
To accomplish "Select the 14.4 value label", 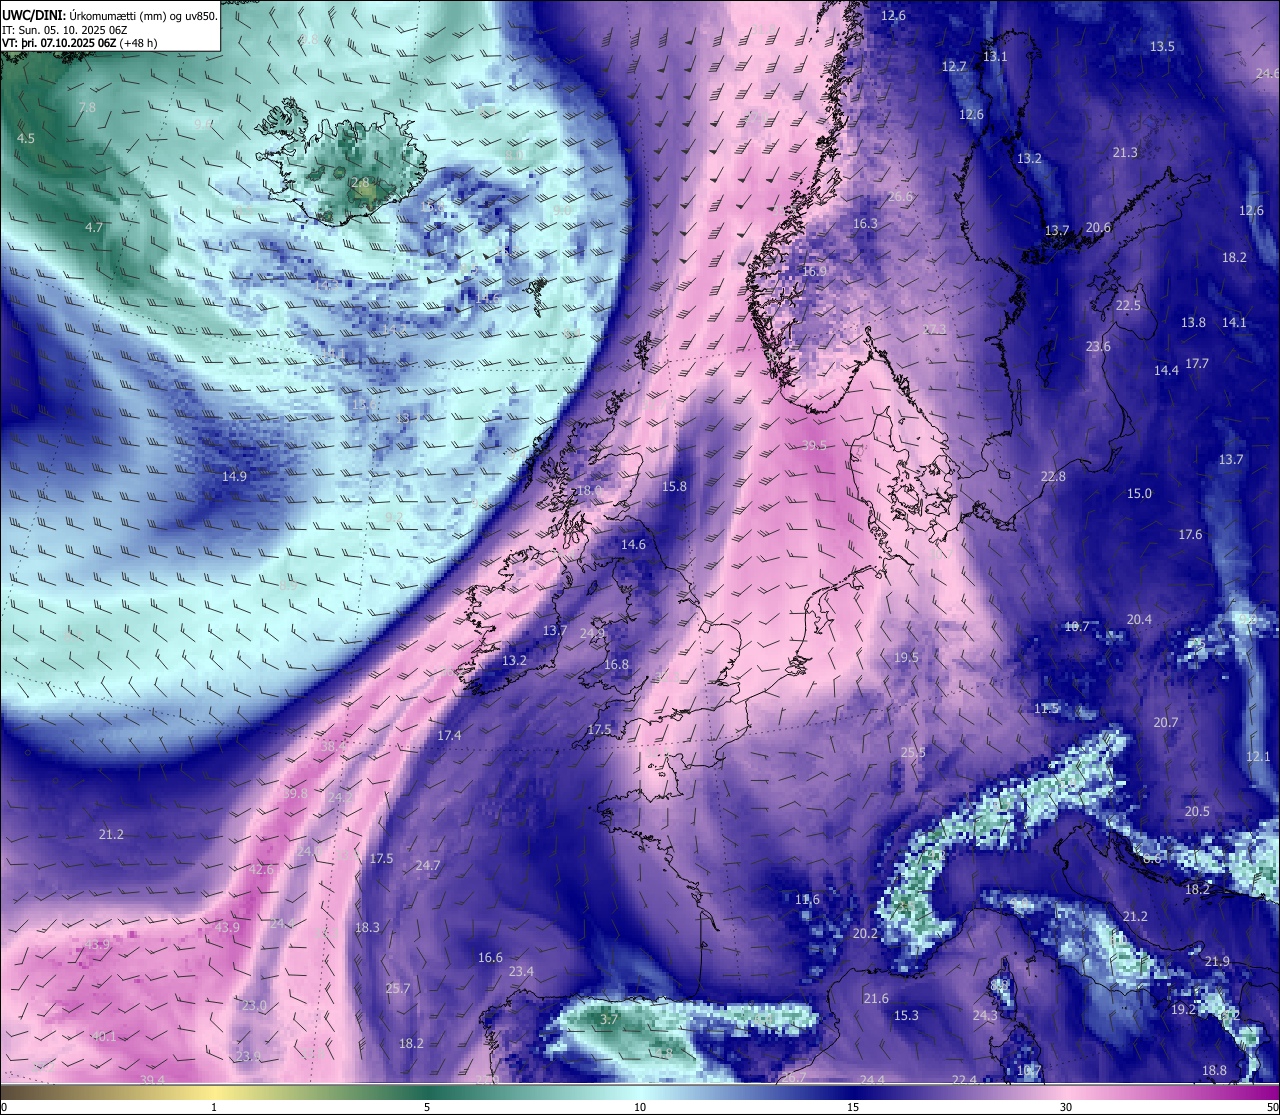I will (x=1166, y=370).
